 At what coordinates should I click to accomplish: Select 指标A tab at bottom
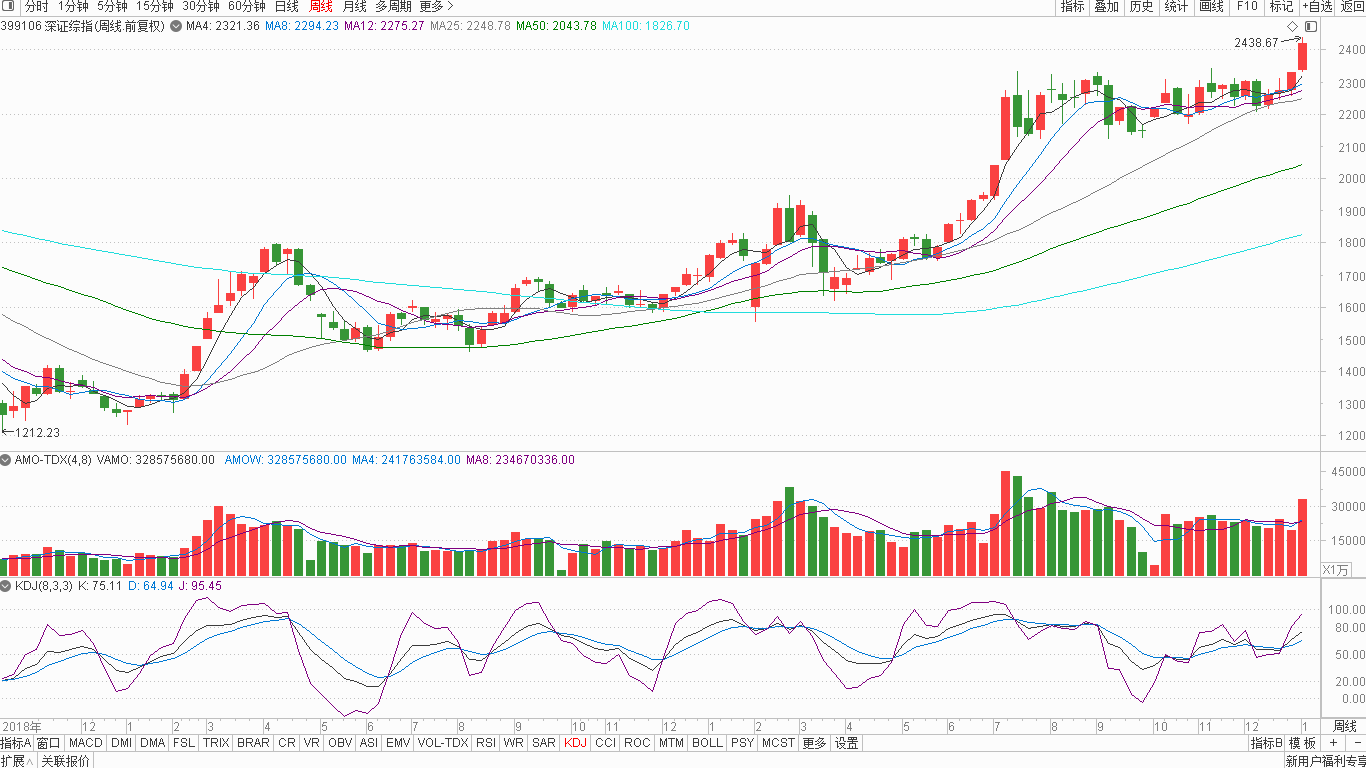tap(16, 743)
